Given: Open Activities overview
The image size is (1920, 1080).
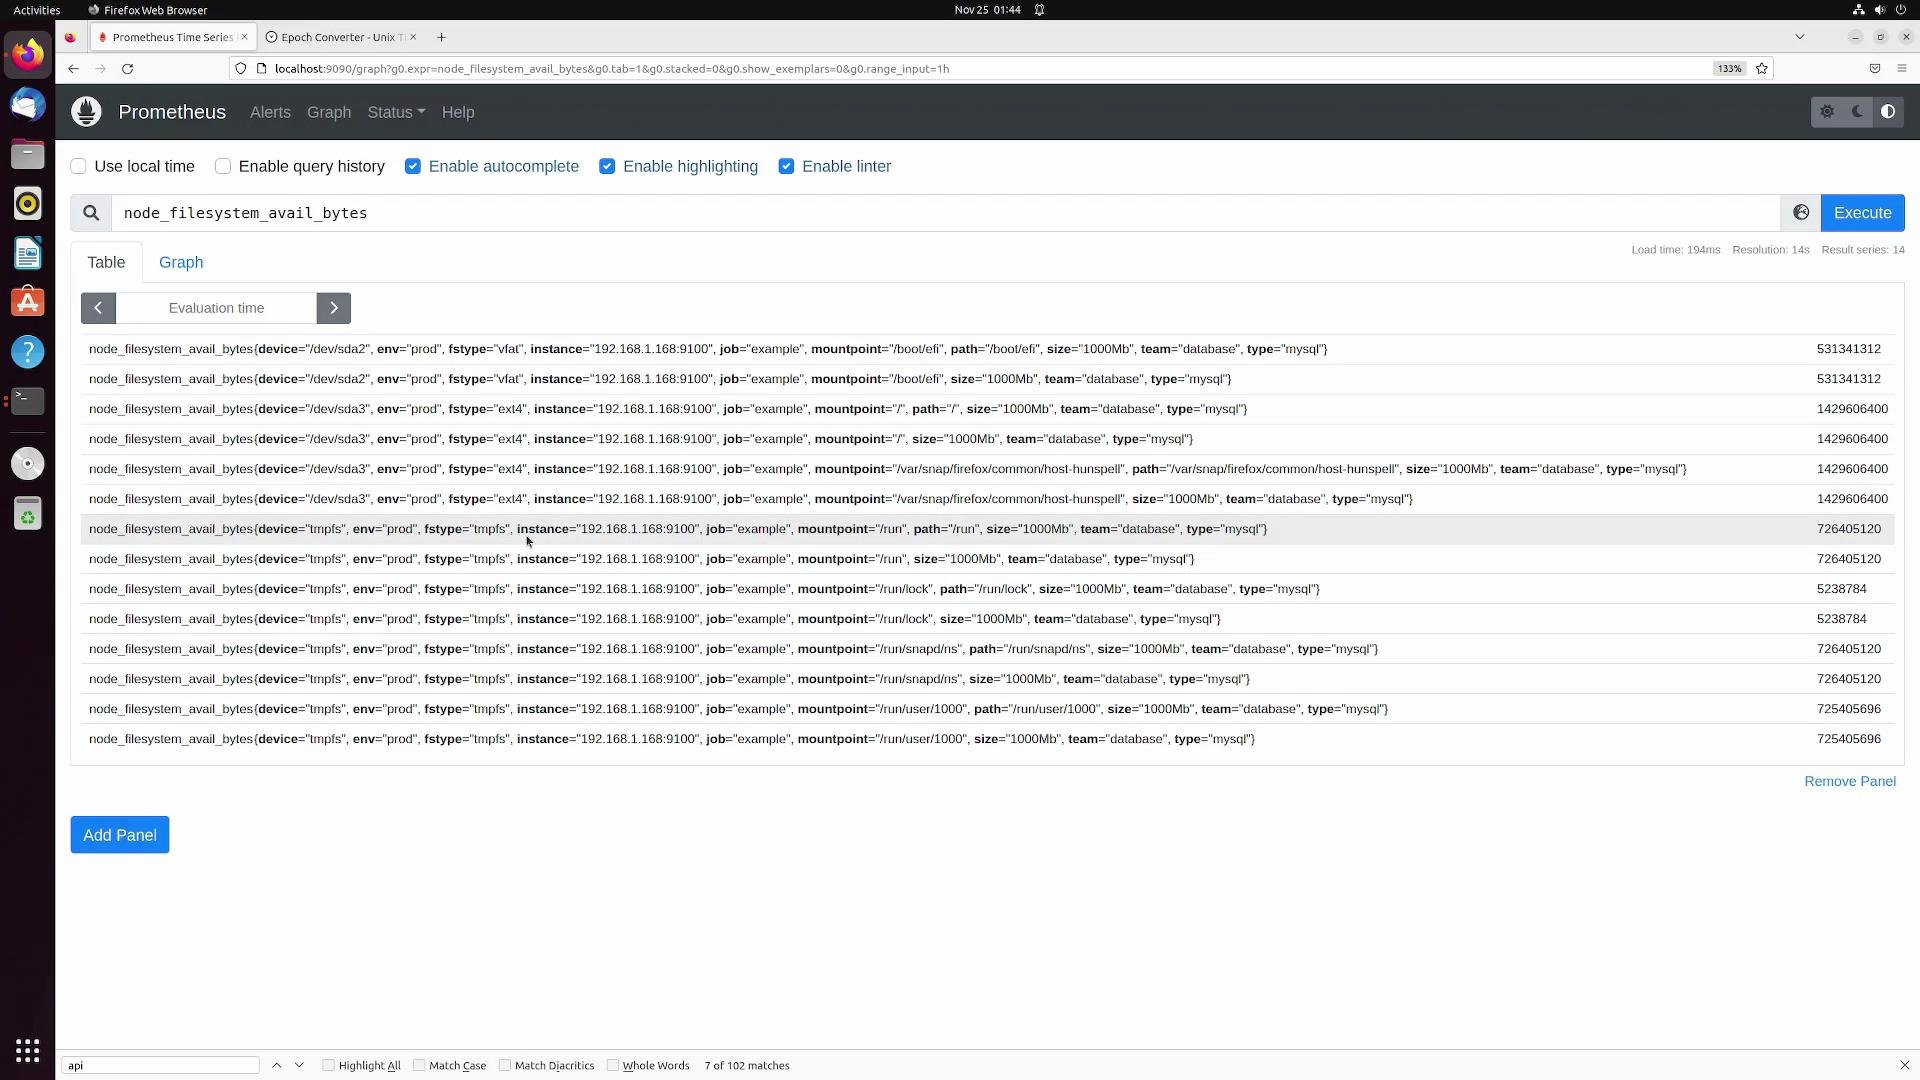Looking at the screenshot, I should point(36,10).
